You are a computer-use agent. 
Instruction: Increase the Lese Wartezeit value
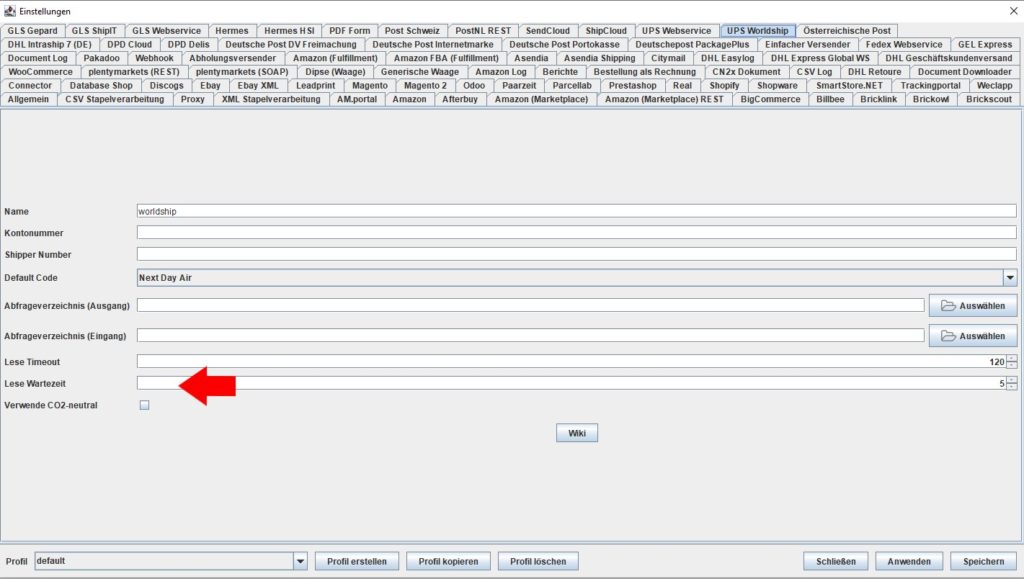[x=1012, y=380]
